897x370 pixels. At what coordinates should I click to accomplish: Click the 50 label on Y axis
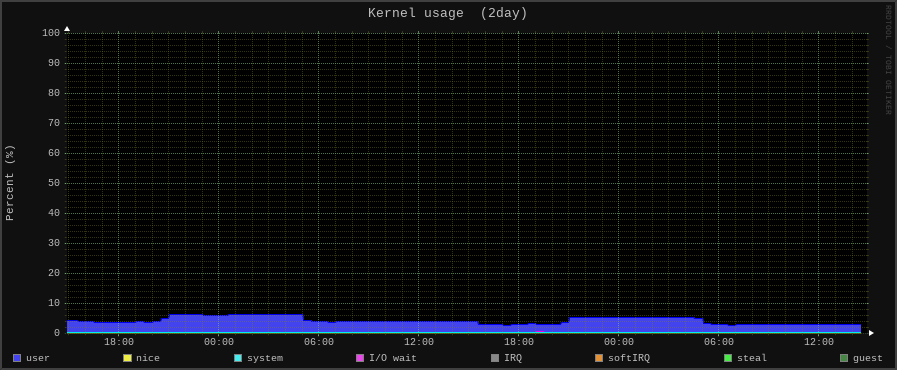coord(54,183)
